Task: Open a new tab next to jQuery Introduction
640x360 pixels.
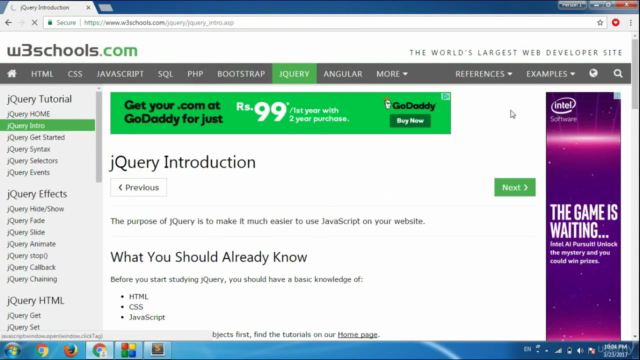Action: [x=106, y=7]
